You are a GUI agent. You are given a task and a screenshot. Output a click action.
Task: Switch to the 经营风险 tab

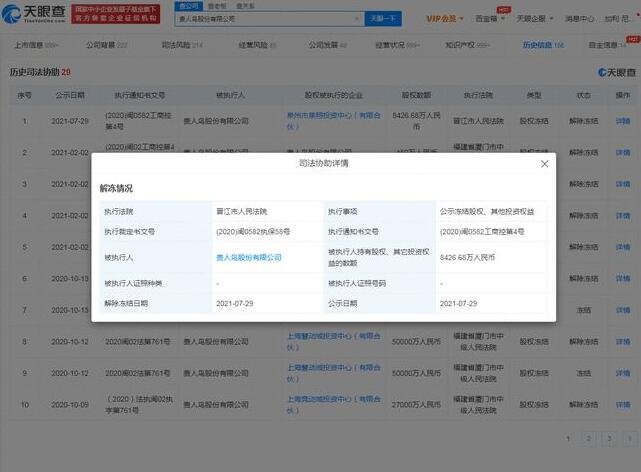coord(257,45)
